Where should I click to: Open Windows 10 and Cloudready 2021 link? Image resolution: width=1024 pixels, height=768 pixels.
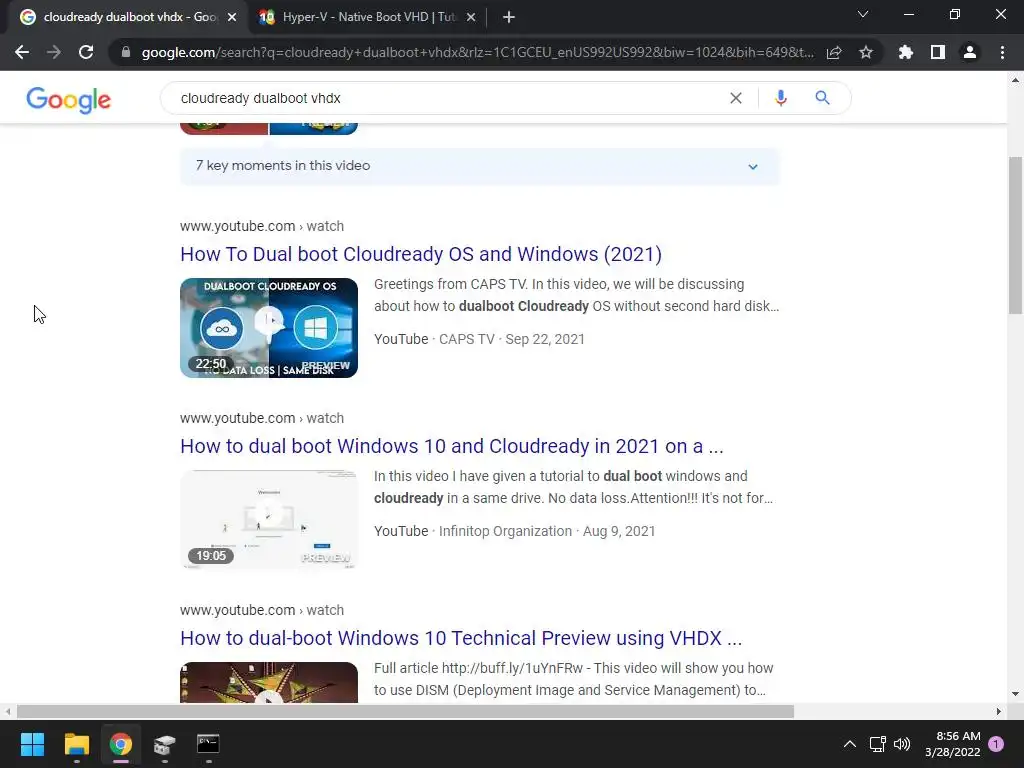click(x=452, y=446)
